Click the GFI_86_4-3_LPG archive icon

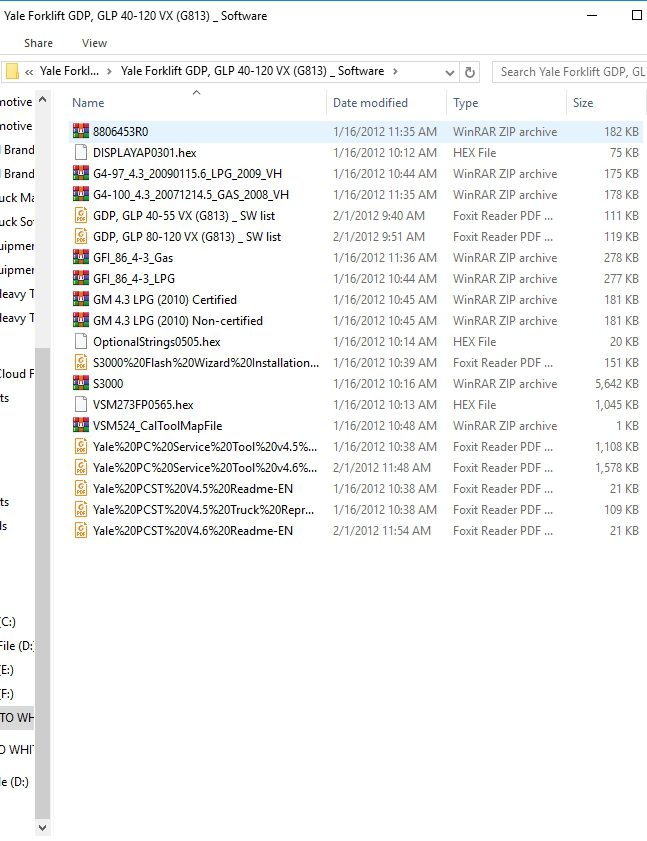pyautogui.click(x=80, y=278)
